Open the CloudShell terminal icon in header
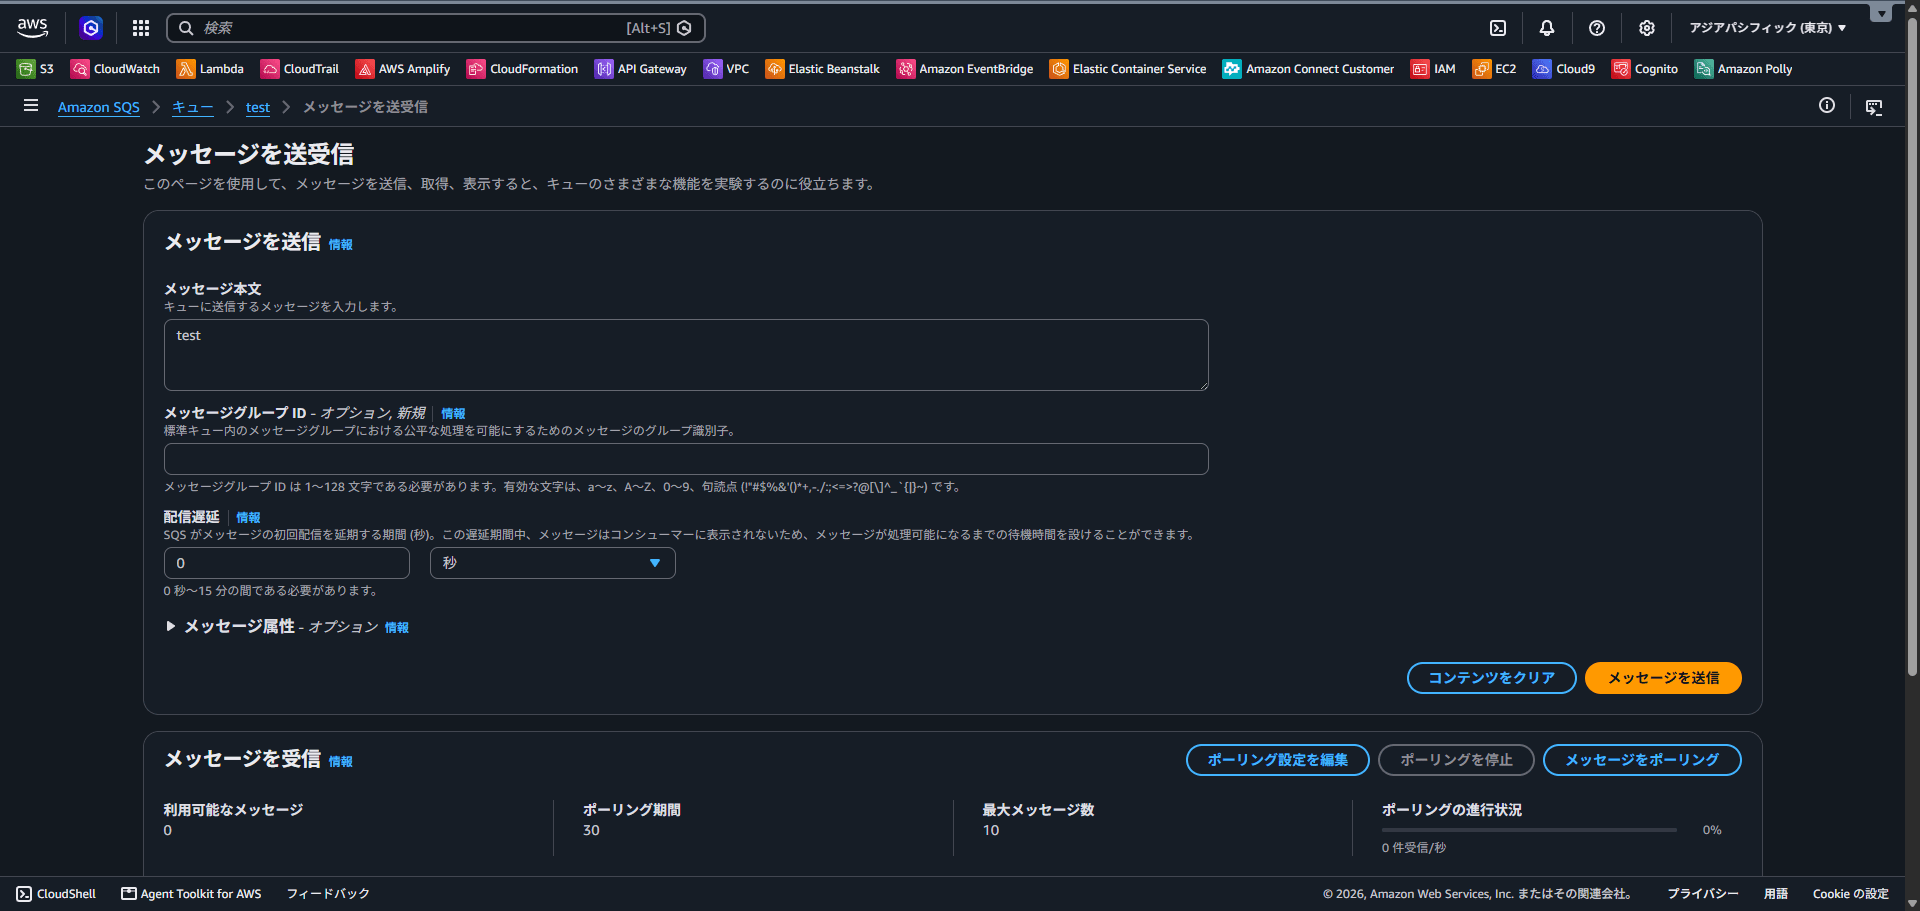 (x=1498, y=28)
